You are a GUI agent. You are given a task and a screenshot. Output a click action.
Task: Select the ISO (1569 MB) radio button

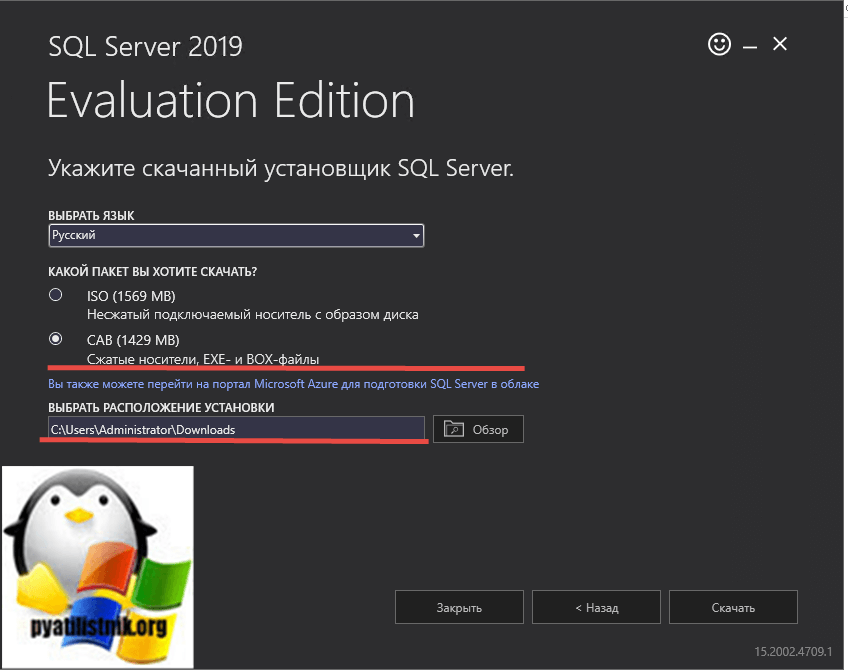[56, 295]
